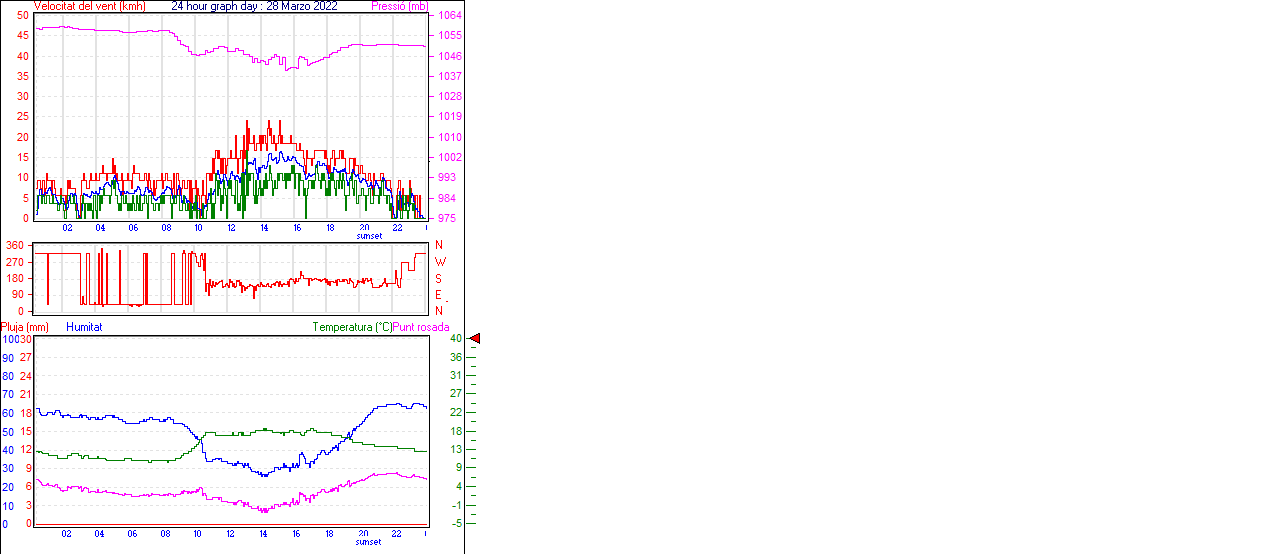This screenshot has width=1280, height=554.
Task: Click the red triangle marker beside temperature axis
Action: tap(475, 339)
